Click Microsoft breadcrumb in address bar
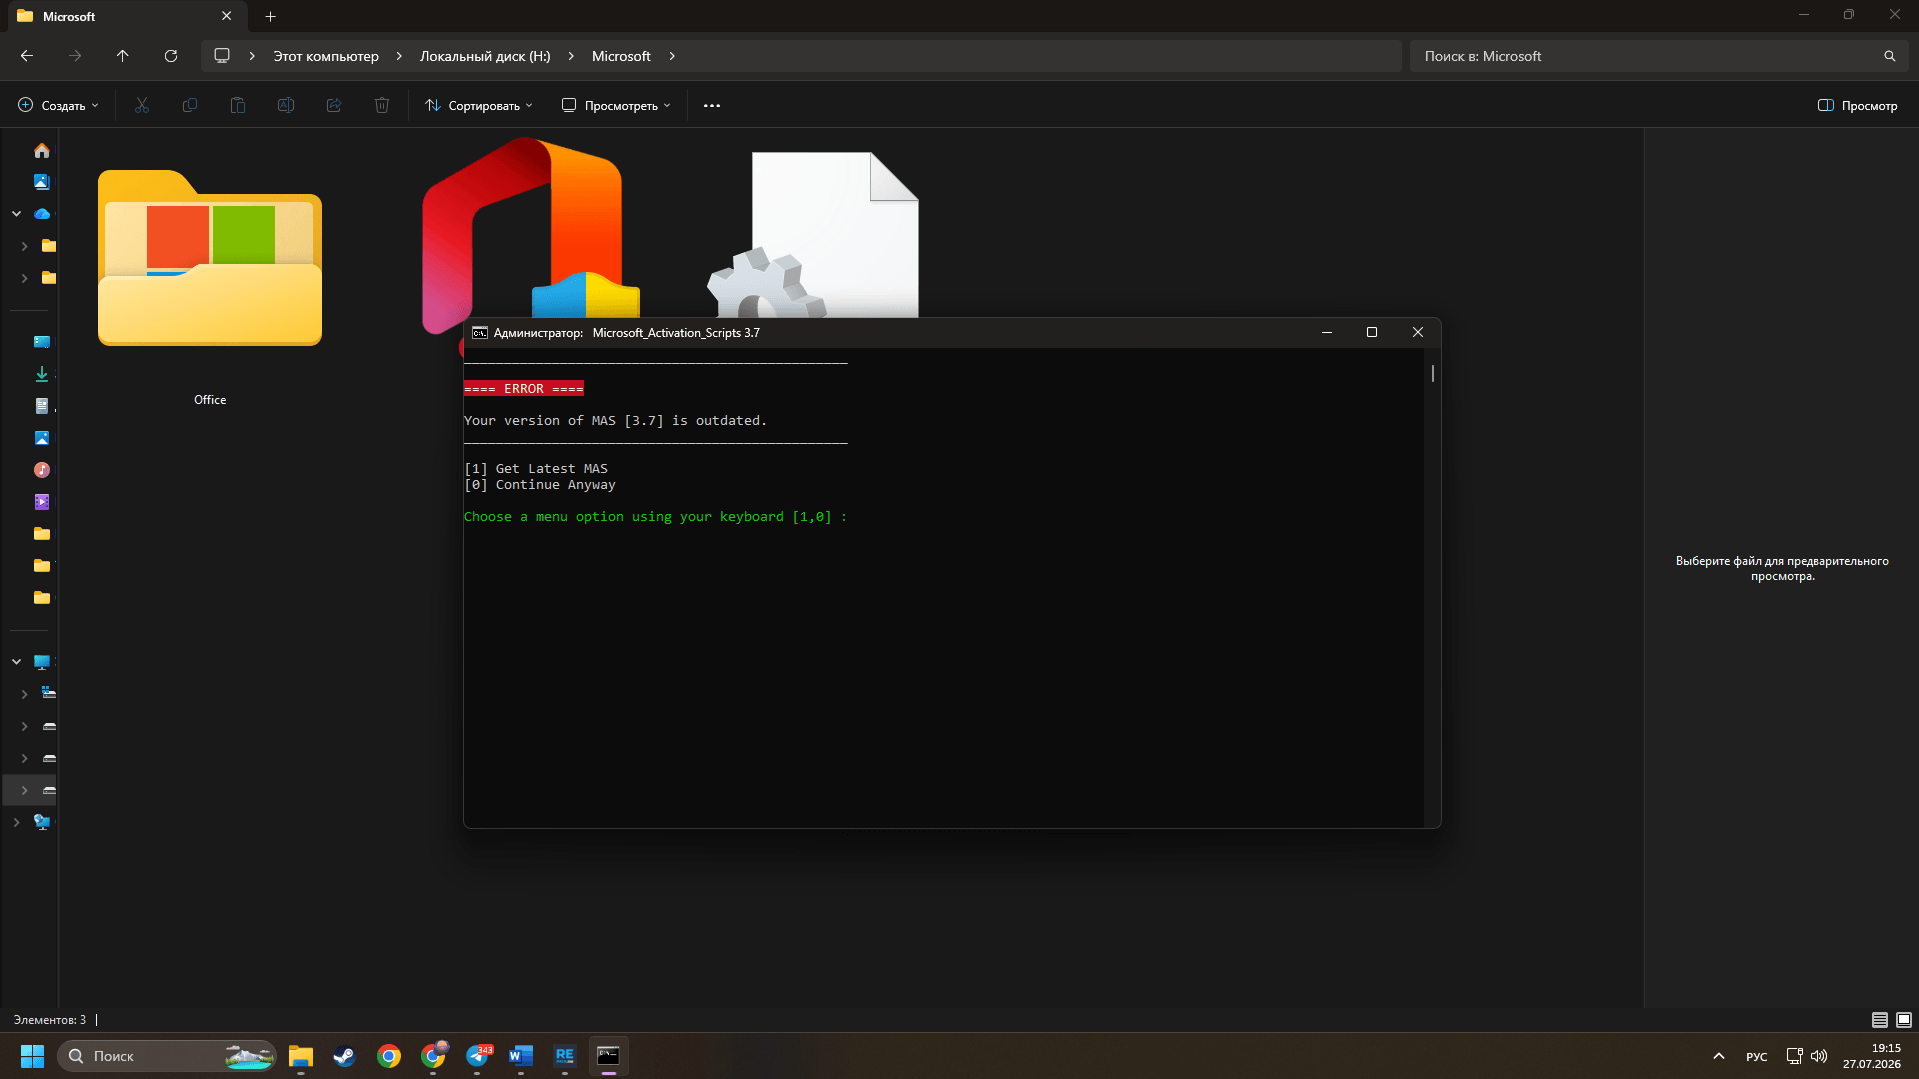 [621, 56]
